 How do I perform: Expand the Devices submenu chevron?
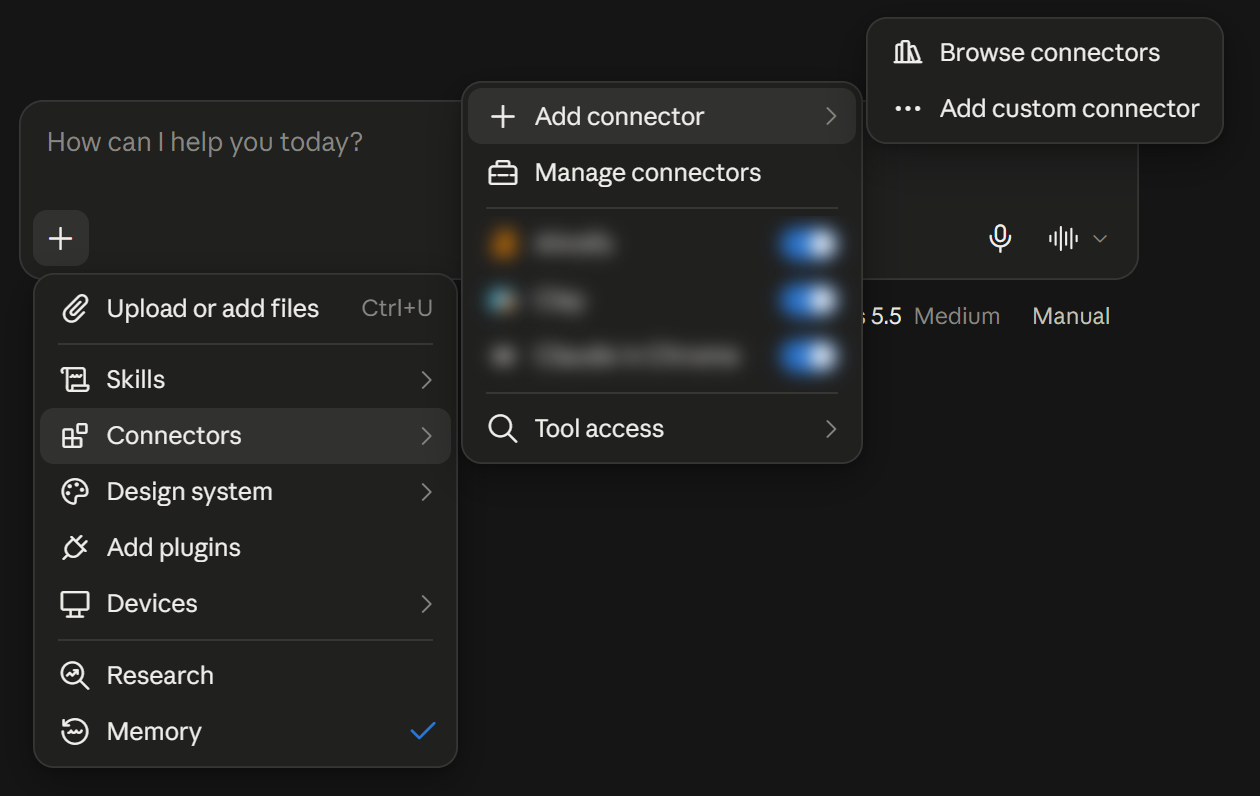pyautogui.click(x=426, y=604)
